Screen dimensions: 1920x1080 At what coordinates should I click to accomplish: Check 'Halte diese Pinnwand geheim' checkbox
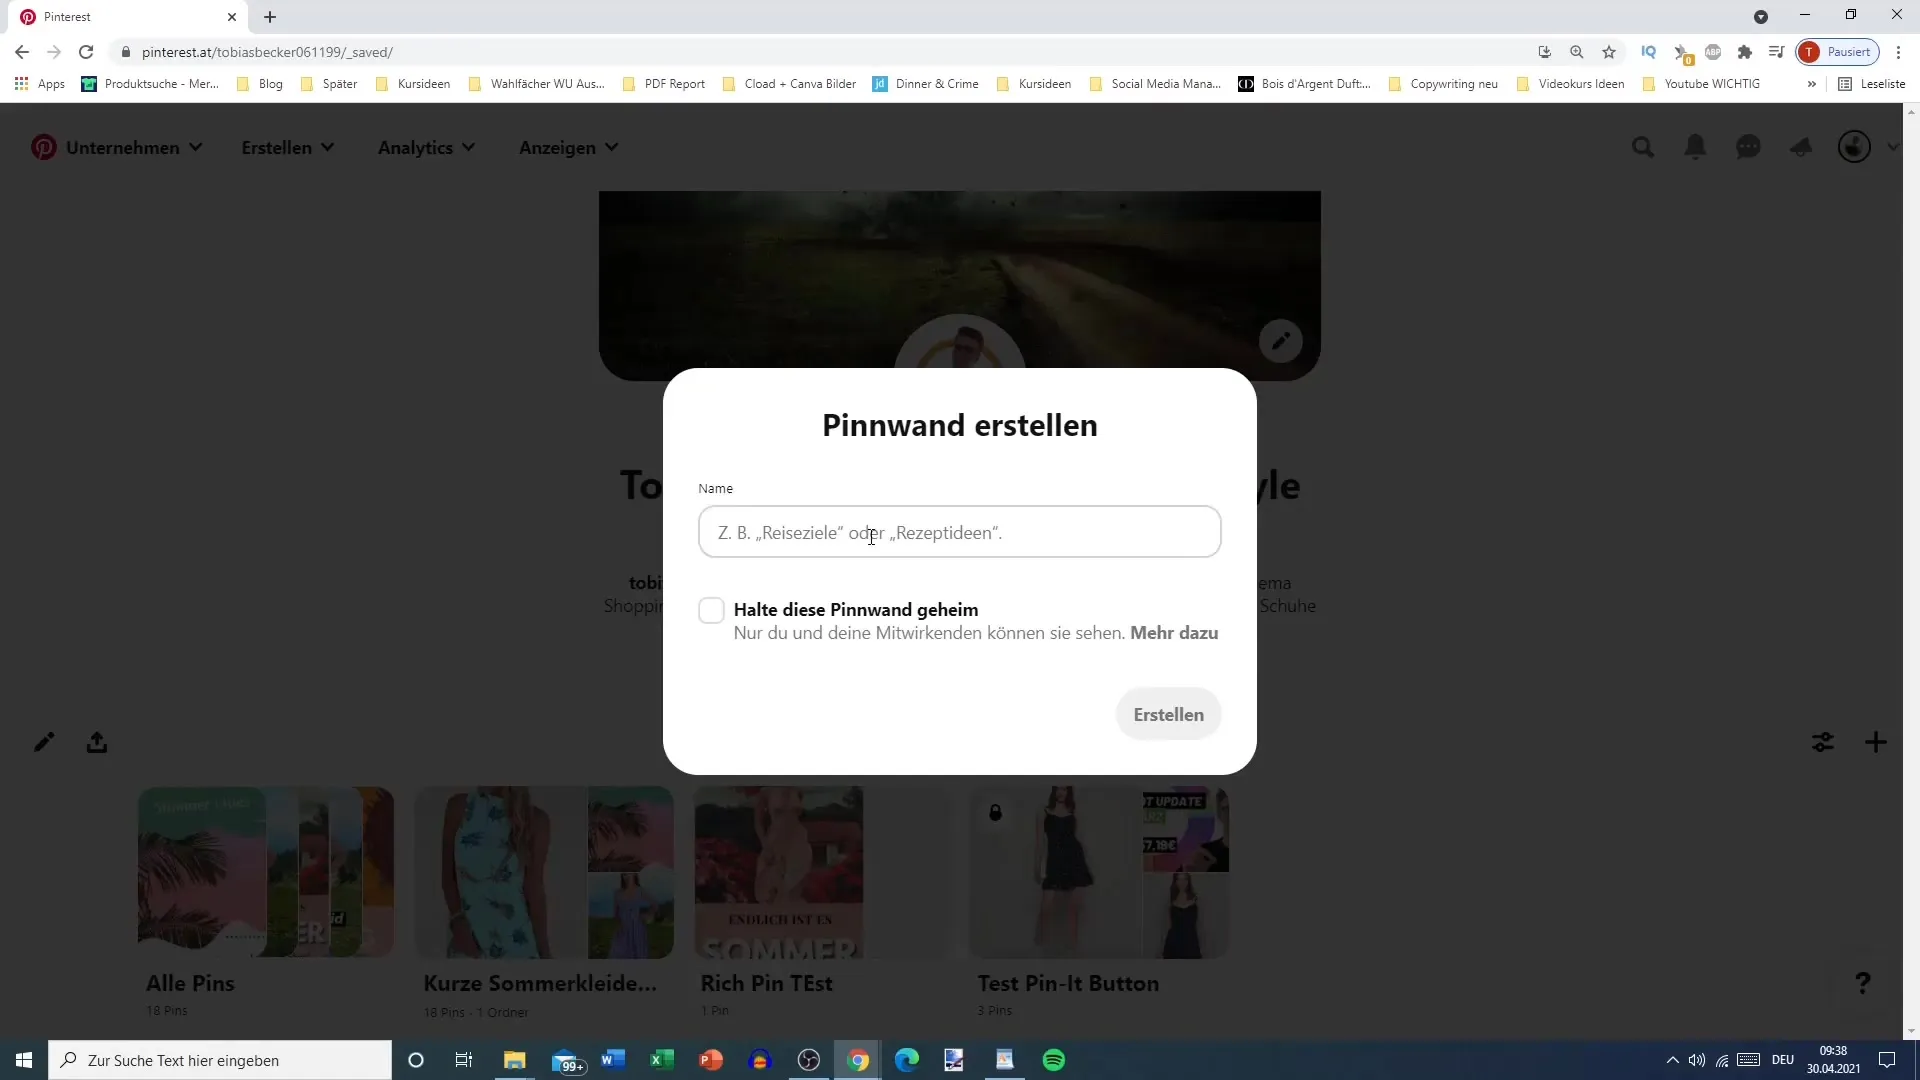(x=711, y=610)
